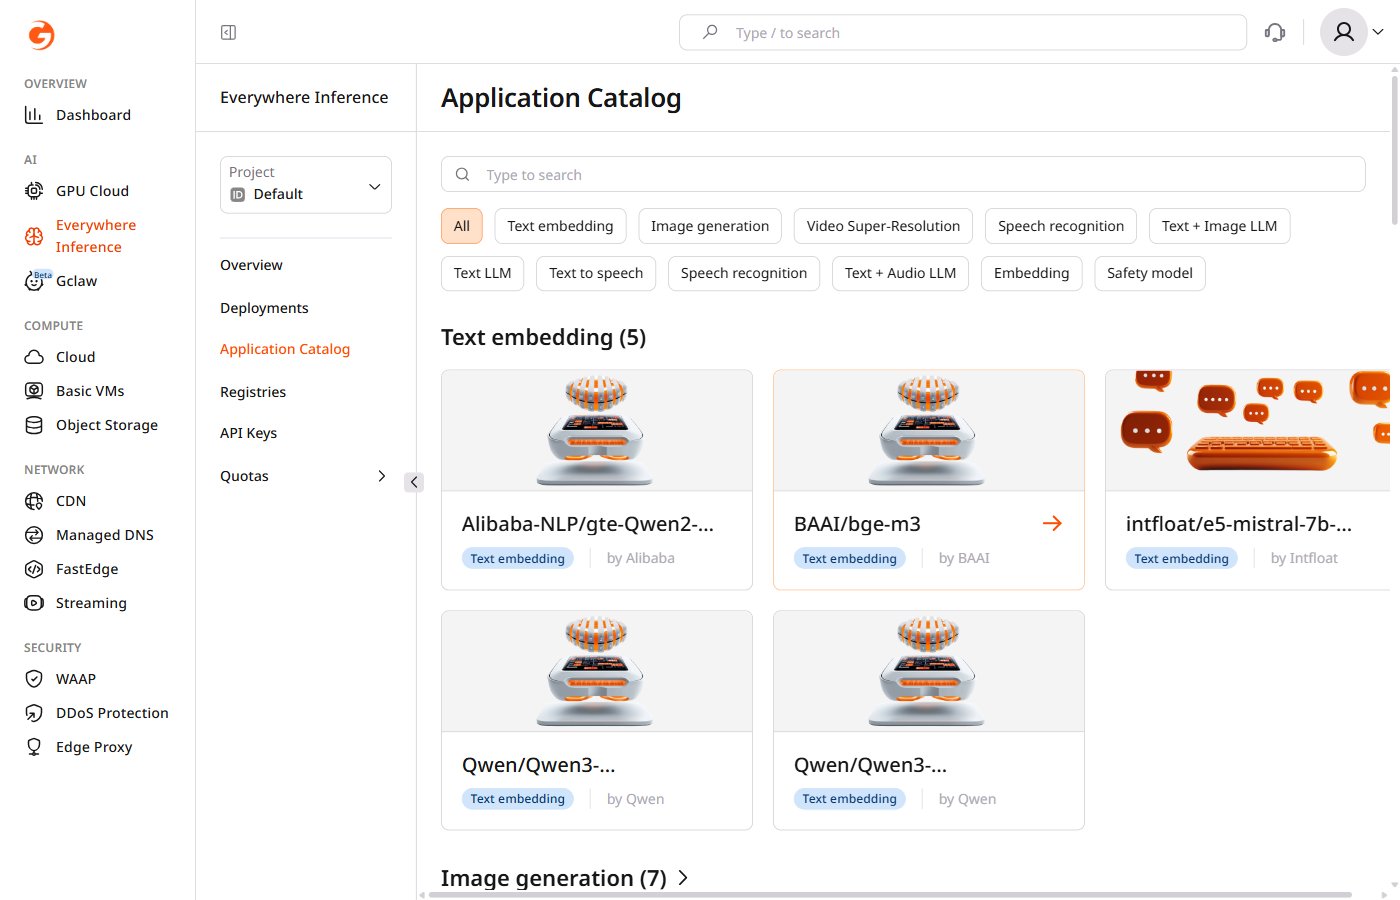Toggle the sidebar collapse icon in the header
Screen dimensions: 1400x900
[228, 33]
